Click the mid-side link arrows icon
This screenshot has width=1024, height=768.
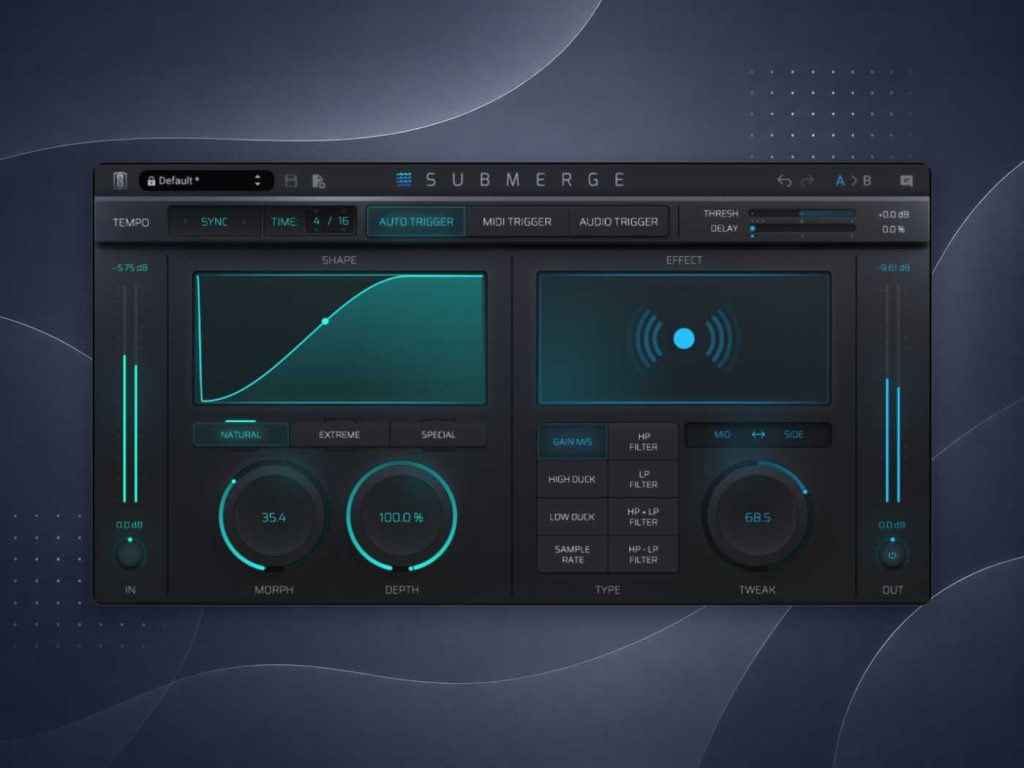click(x=758, y=434)
